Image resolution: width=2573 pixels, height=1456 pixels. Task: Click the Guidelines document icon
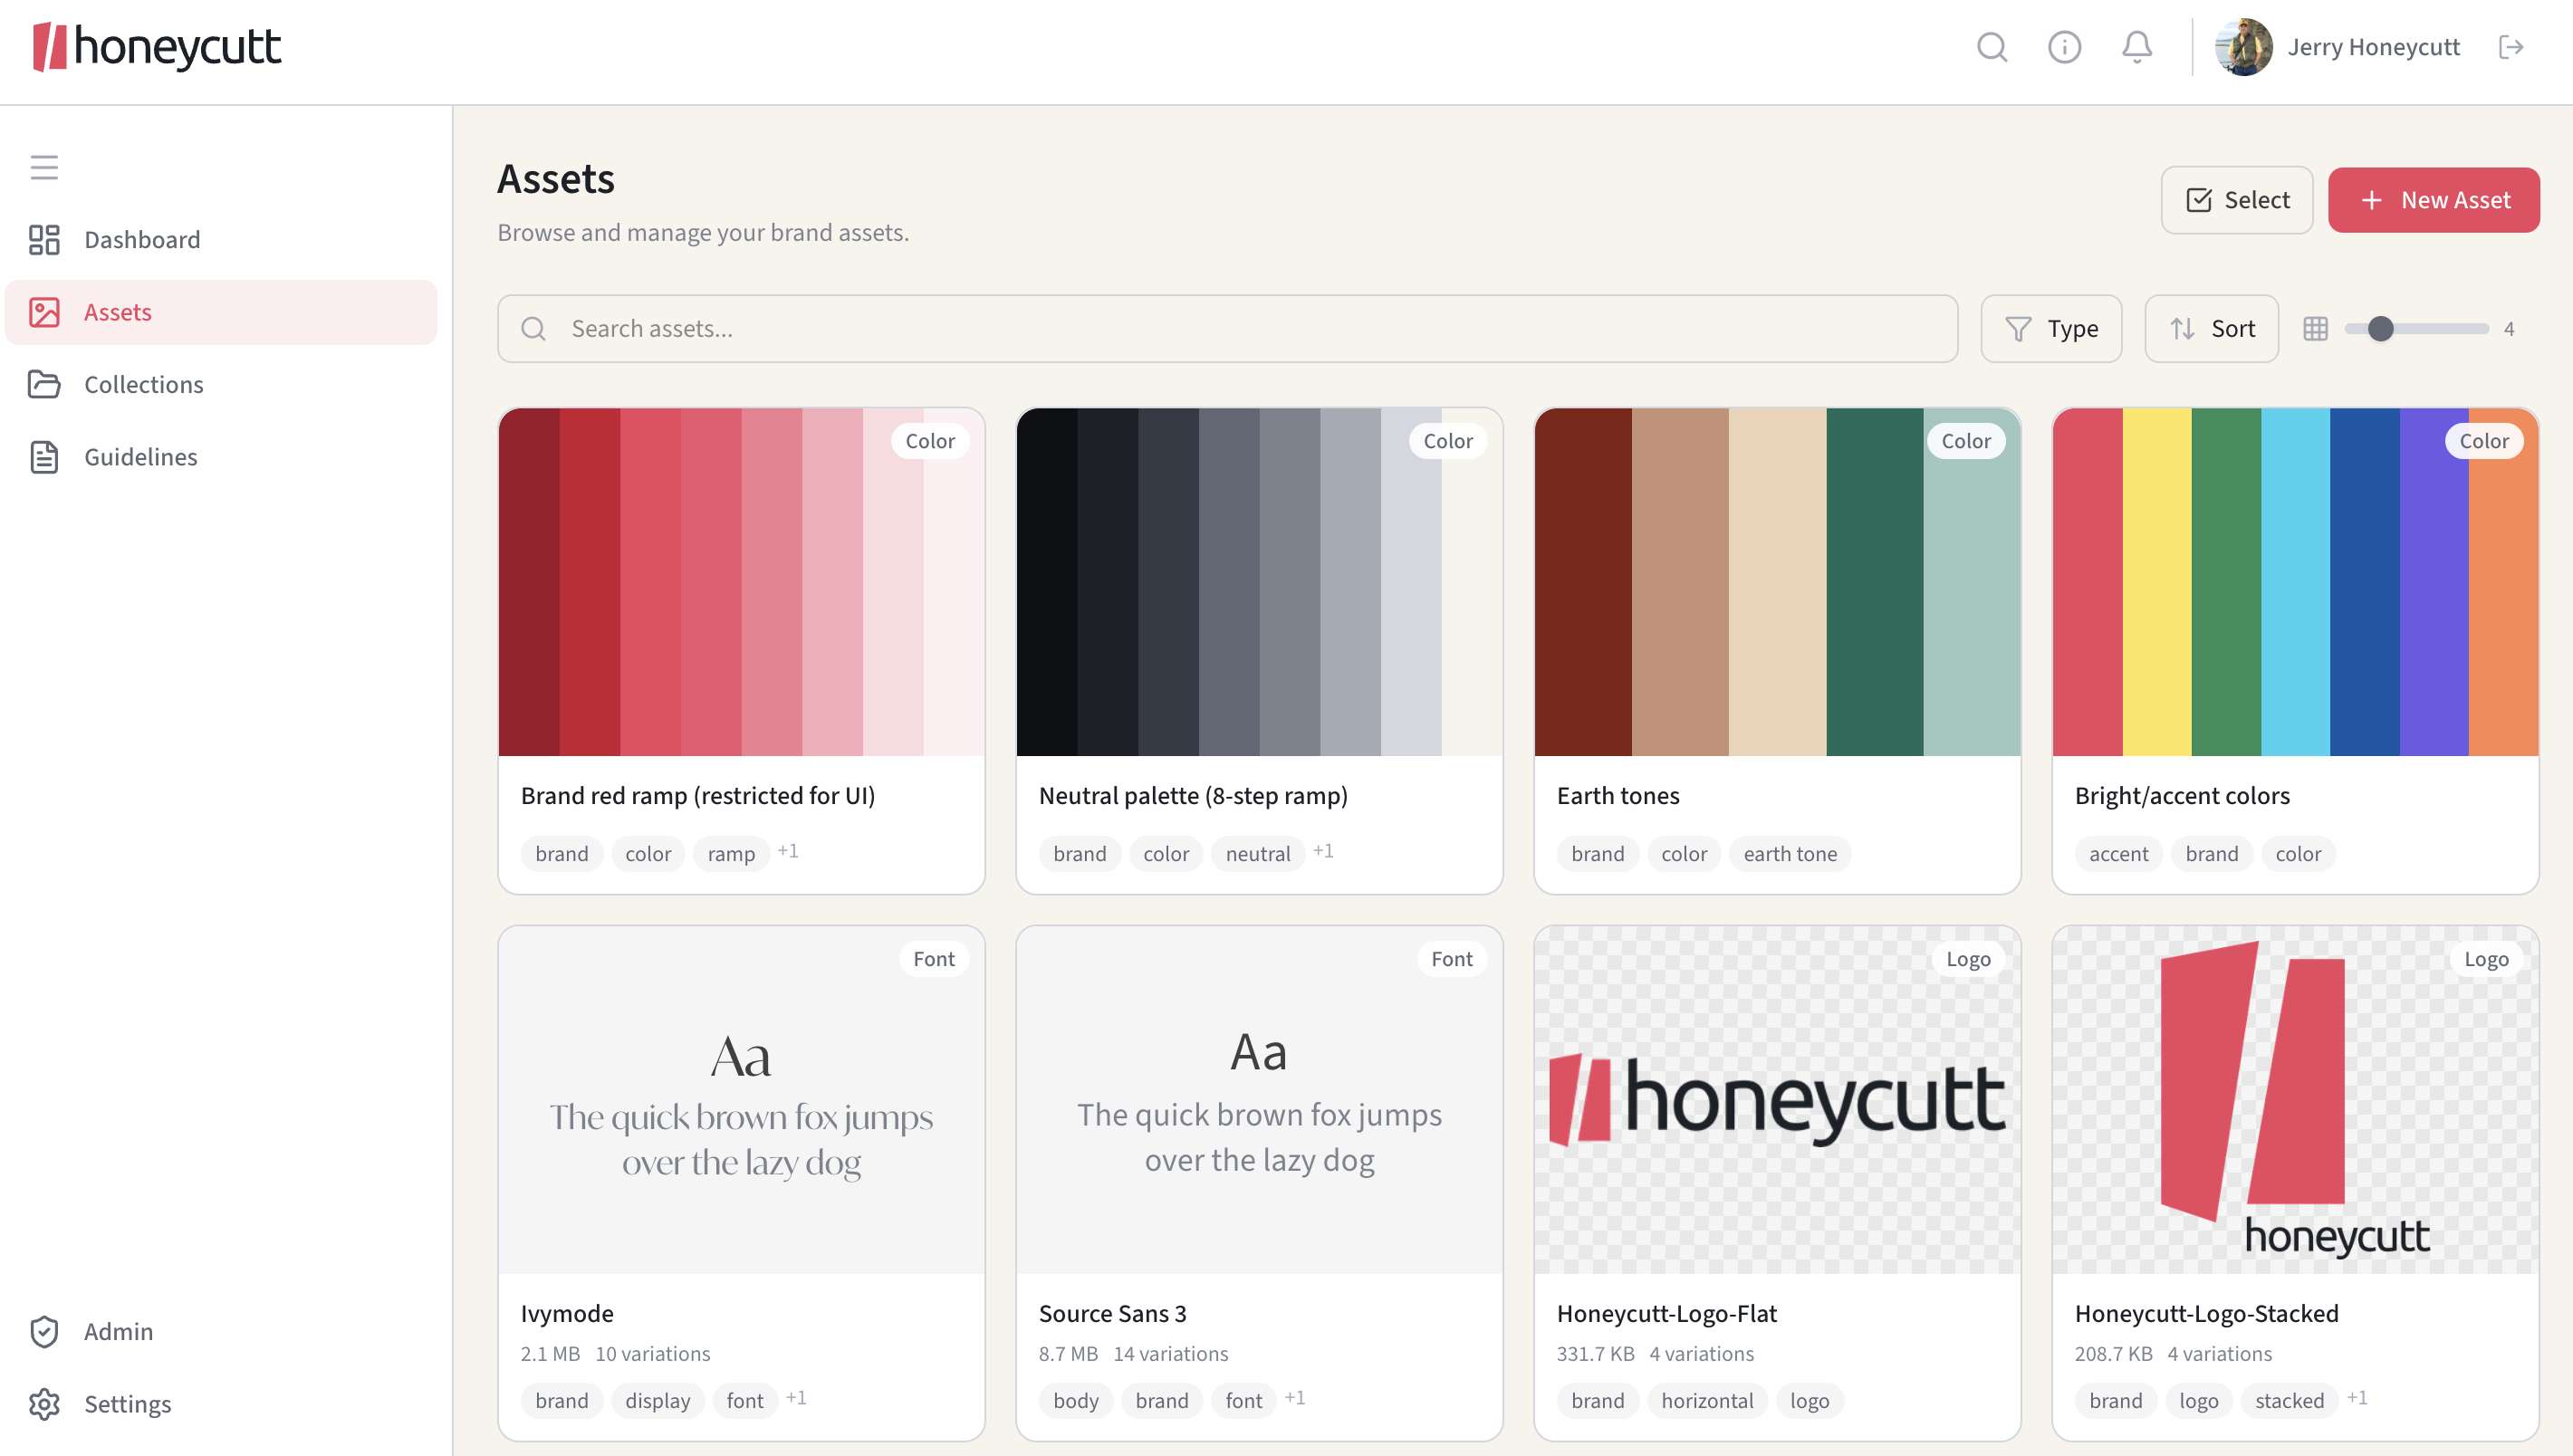44,457
